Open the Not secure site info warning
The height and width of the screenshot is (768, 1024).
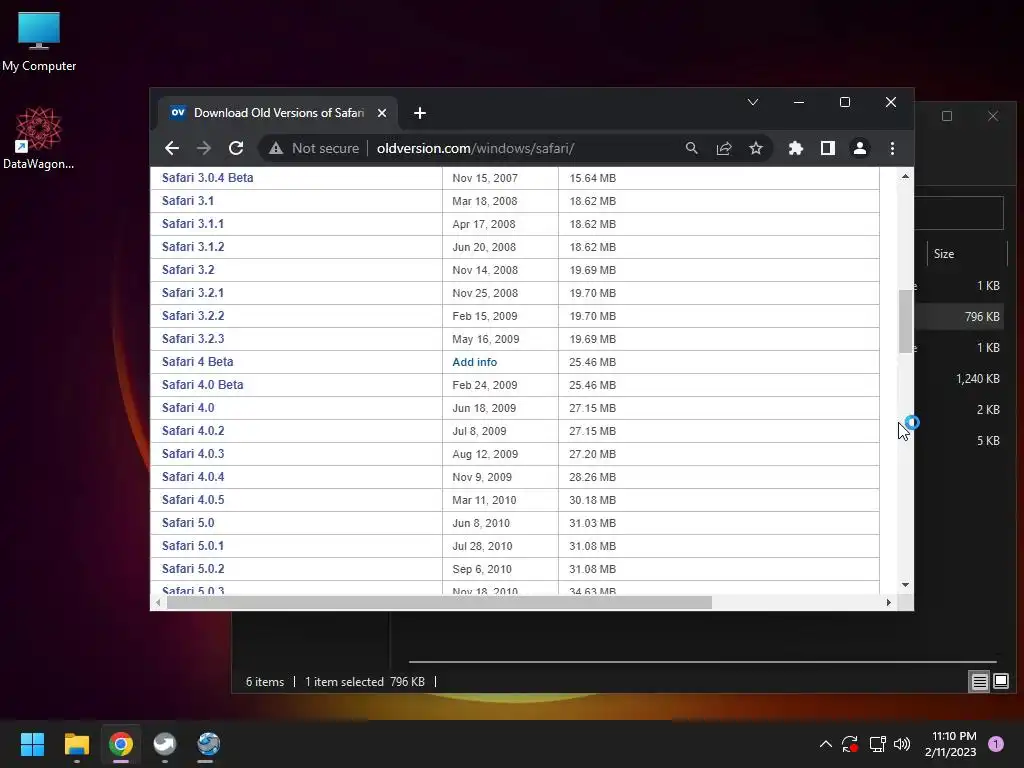pyautogui.click(x=314, y=148)
